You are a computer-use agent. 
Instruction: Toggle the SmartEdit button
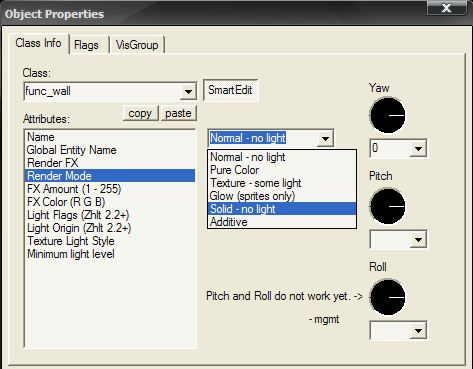pyautogui.click(x=230, y=90)
